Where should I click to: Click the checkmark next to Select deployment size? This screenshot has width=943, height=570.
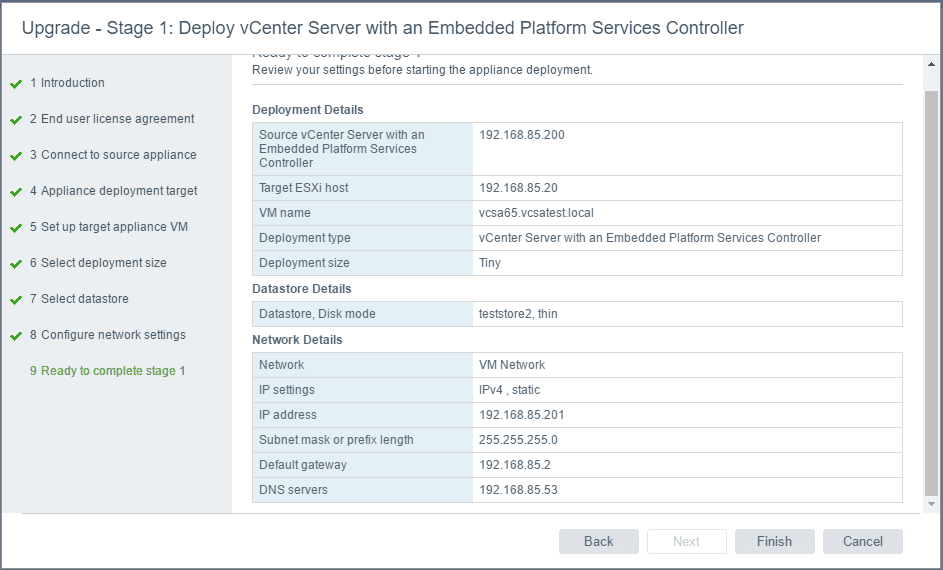[16, 264]
